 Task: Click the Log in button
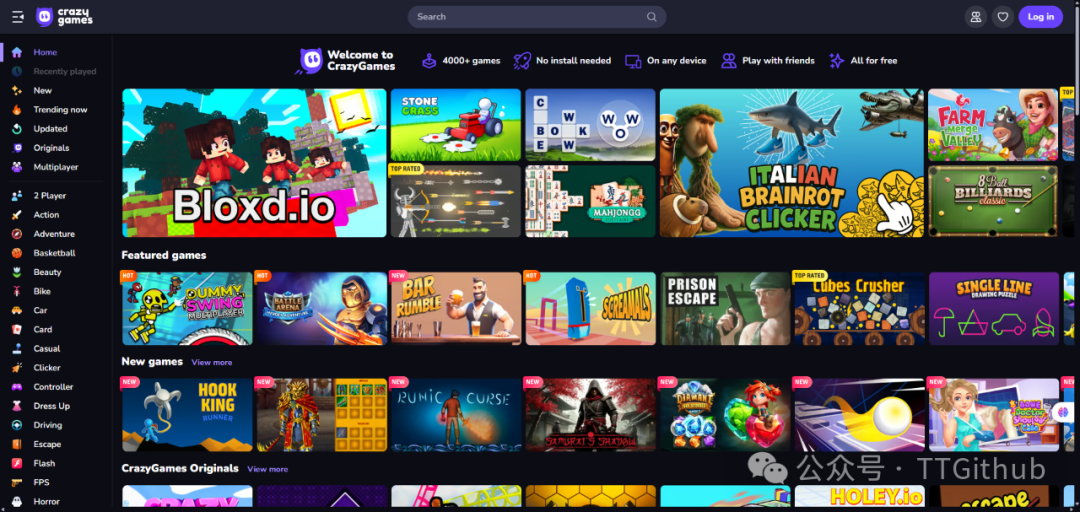click(1040, 17)
